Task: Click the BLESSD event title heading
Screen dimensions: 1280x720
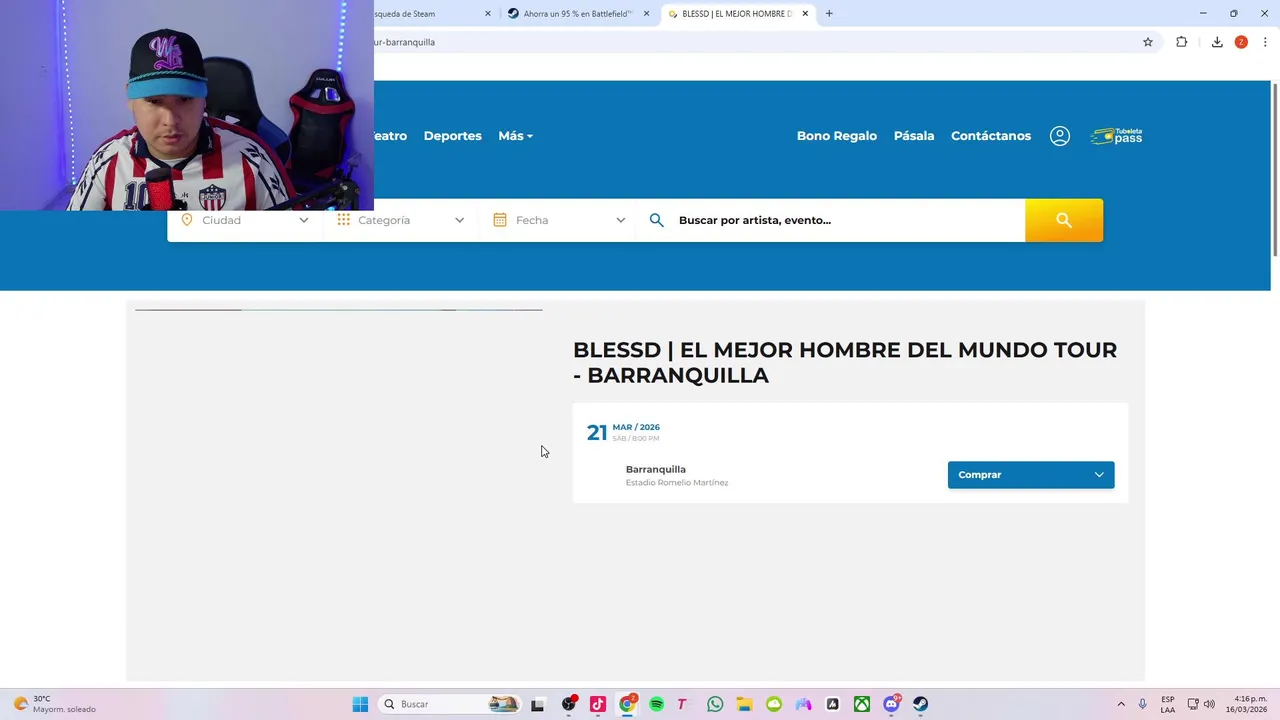Action: 845,362
